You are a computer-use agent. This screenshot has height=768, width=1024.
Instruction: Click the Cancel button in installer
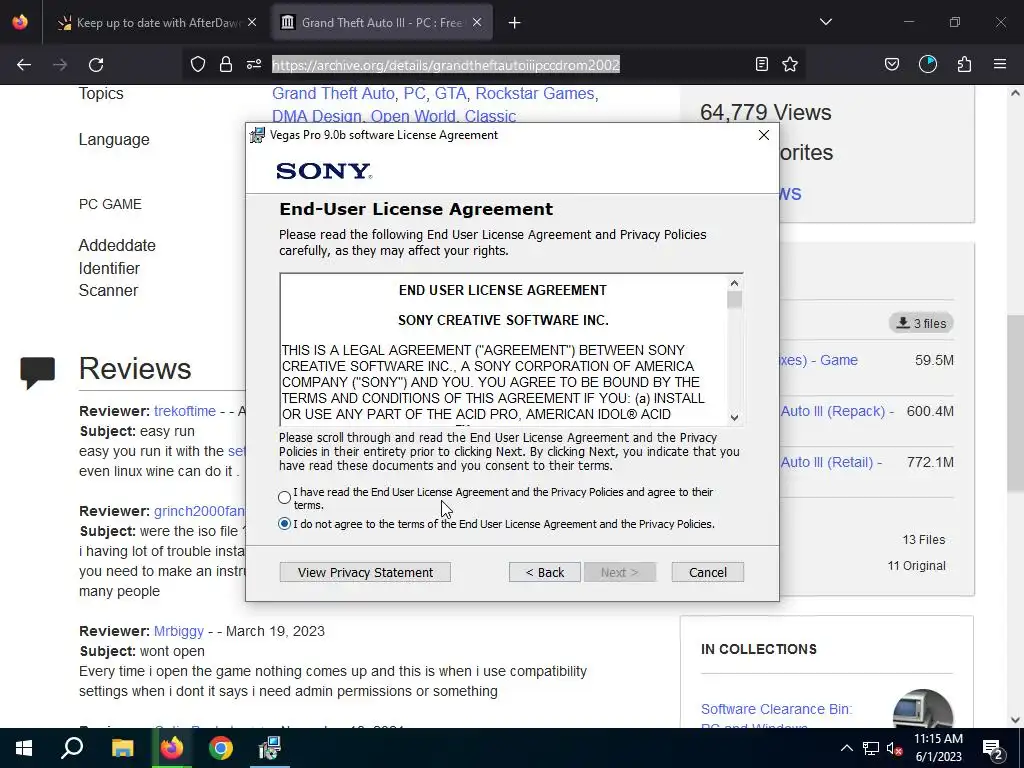(x=708, y=572)
